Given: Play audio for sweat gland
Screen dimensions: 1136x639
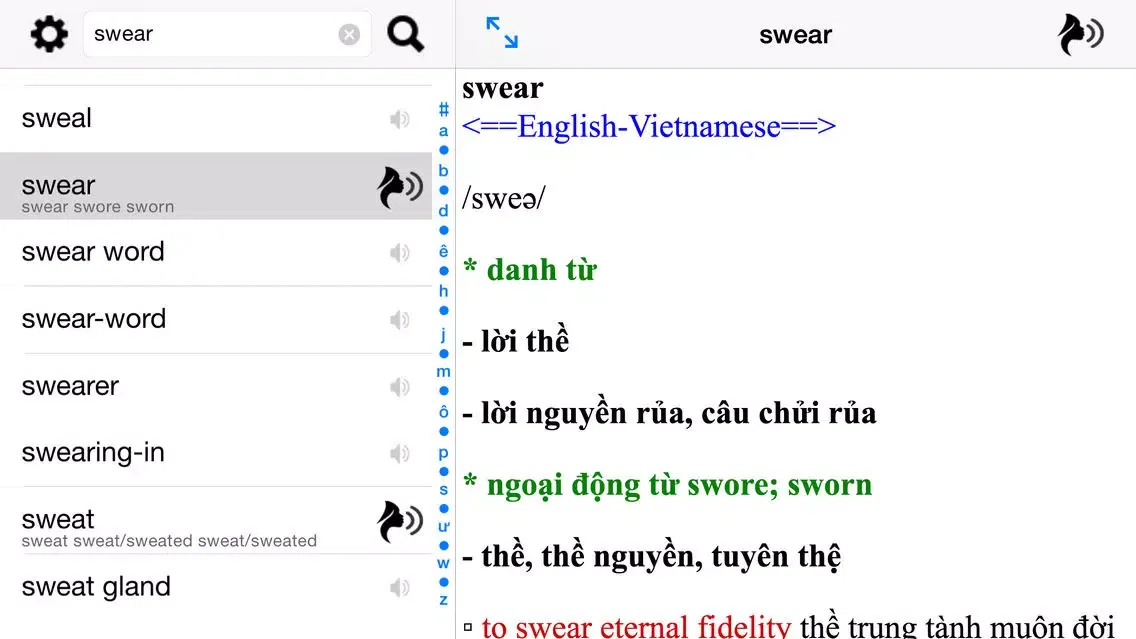Looking at the screenshot, I should pos(400,588).
